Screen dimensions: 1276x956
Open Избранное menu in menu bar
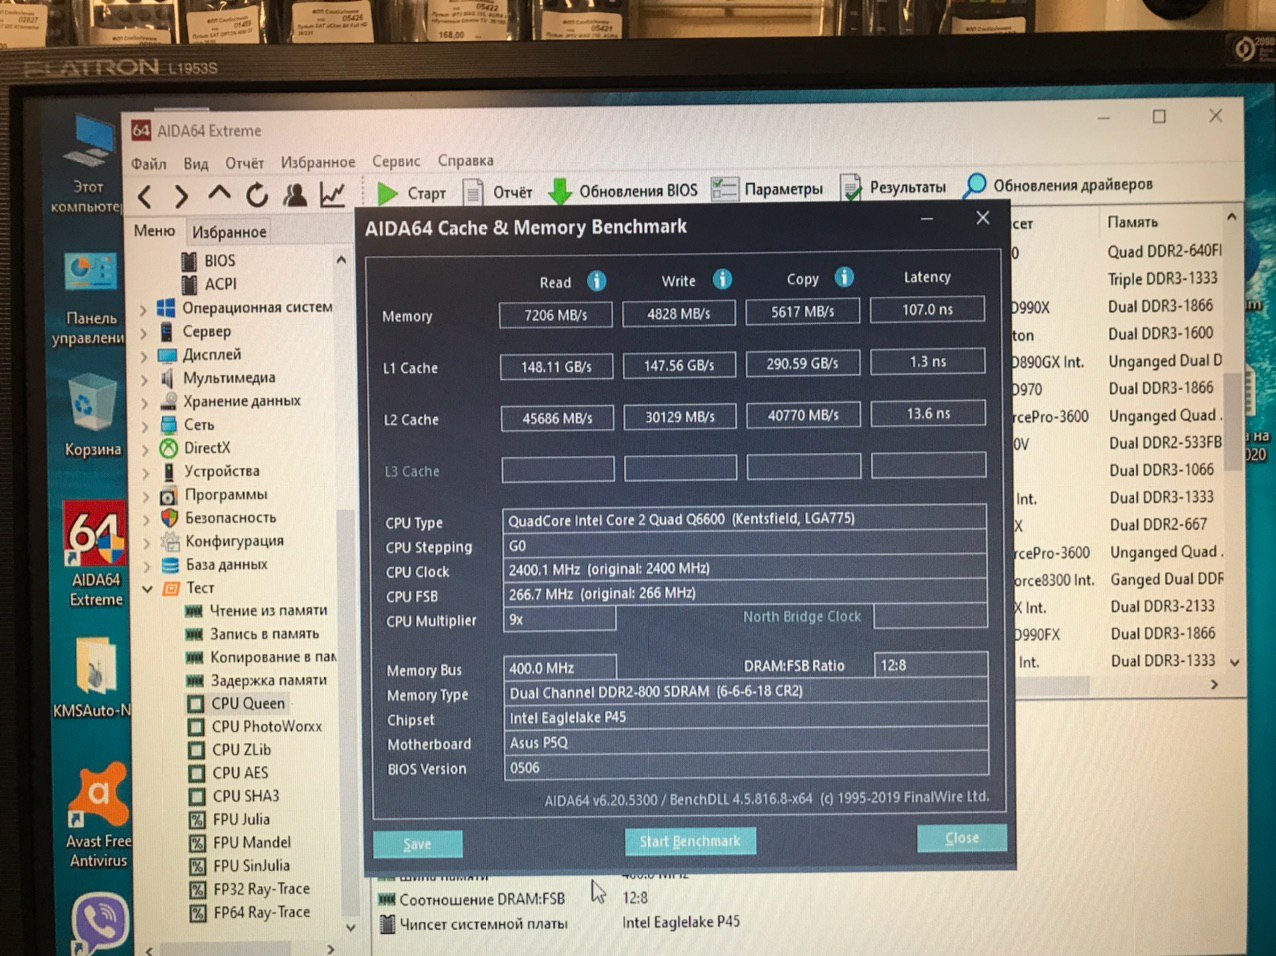coord(318,162)
